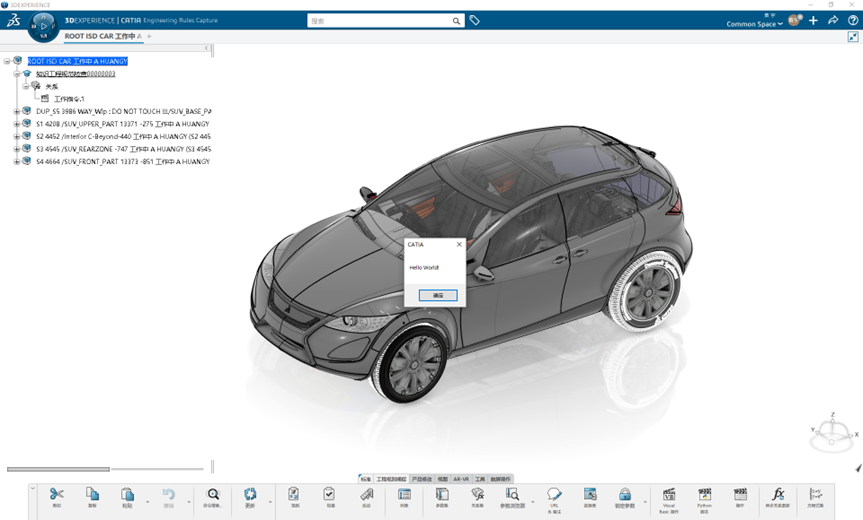Click the Undo arrow icon
863x520 pixels.
[x=168, y=494]
